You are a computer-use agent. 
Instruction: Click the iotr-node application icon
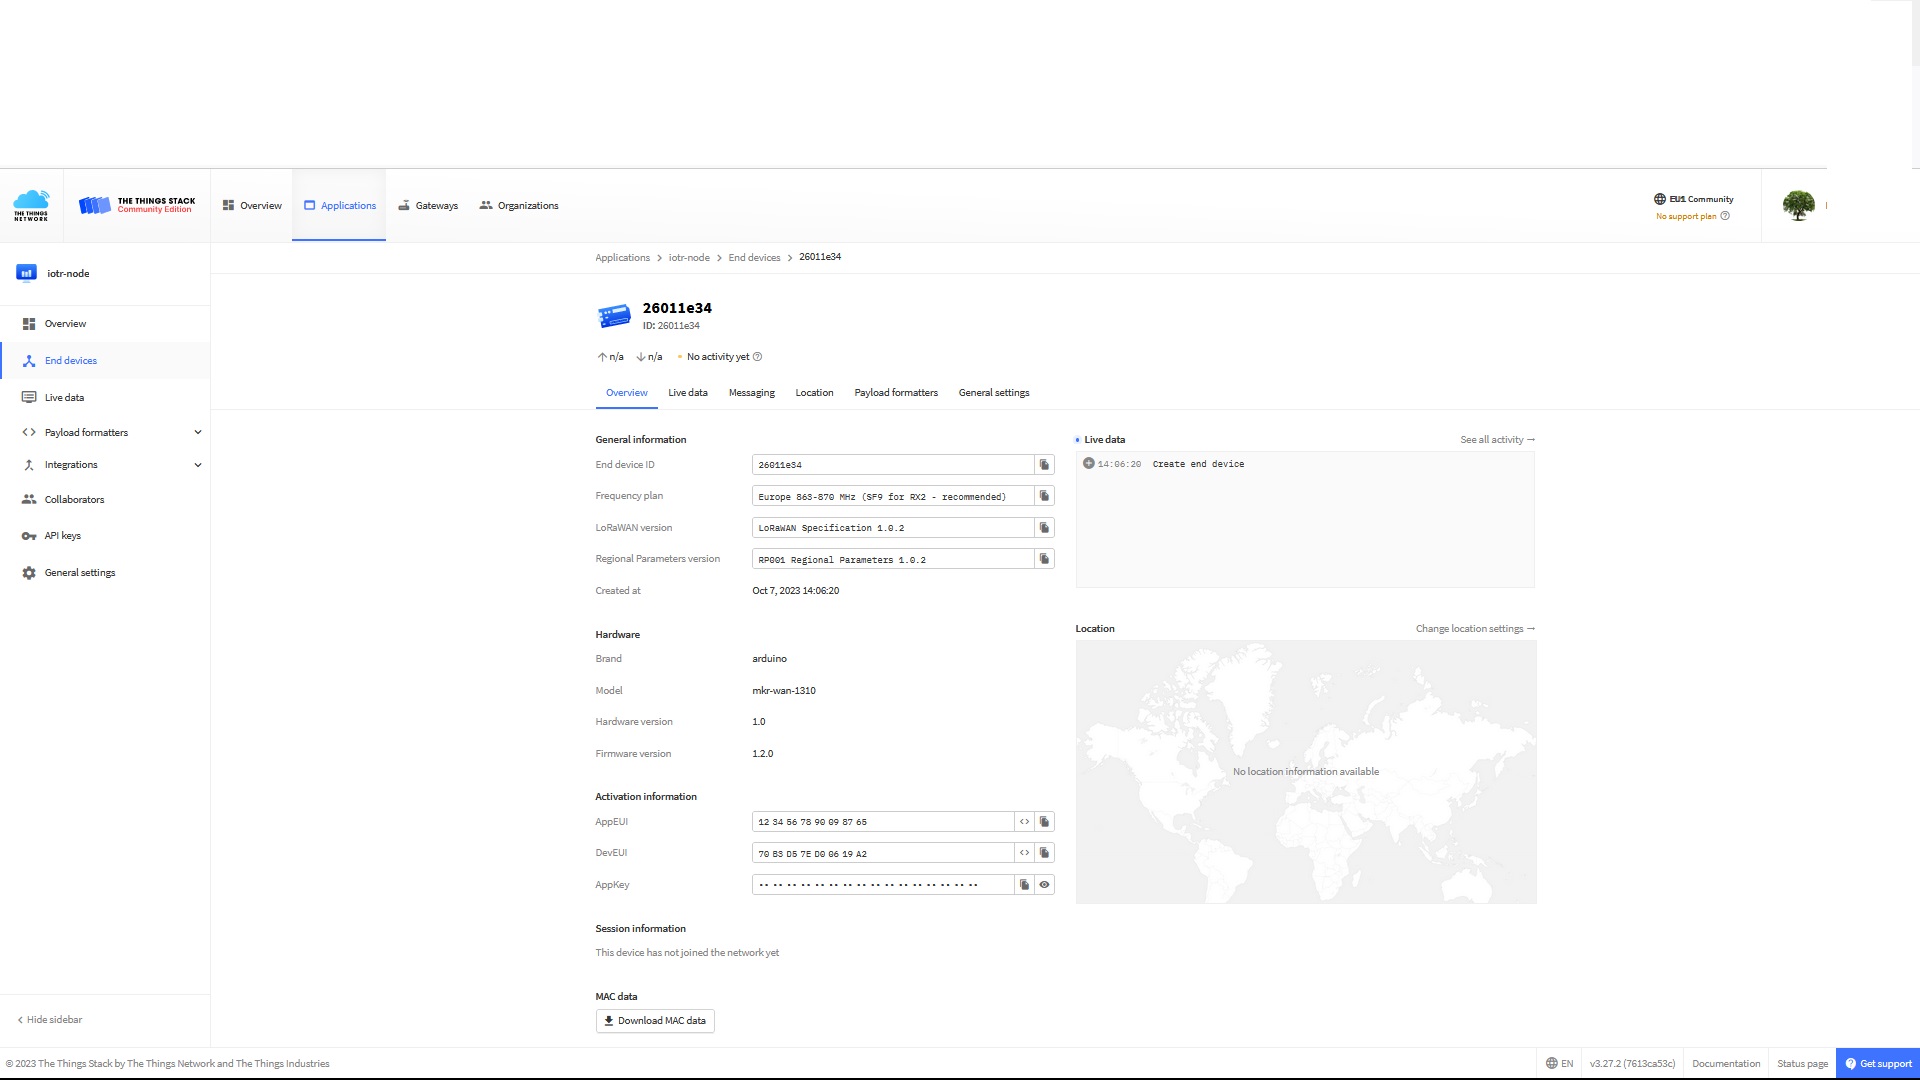(27, 273)
